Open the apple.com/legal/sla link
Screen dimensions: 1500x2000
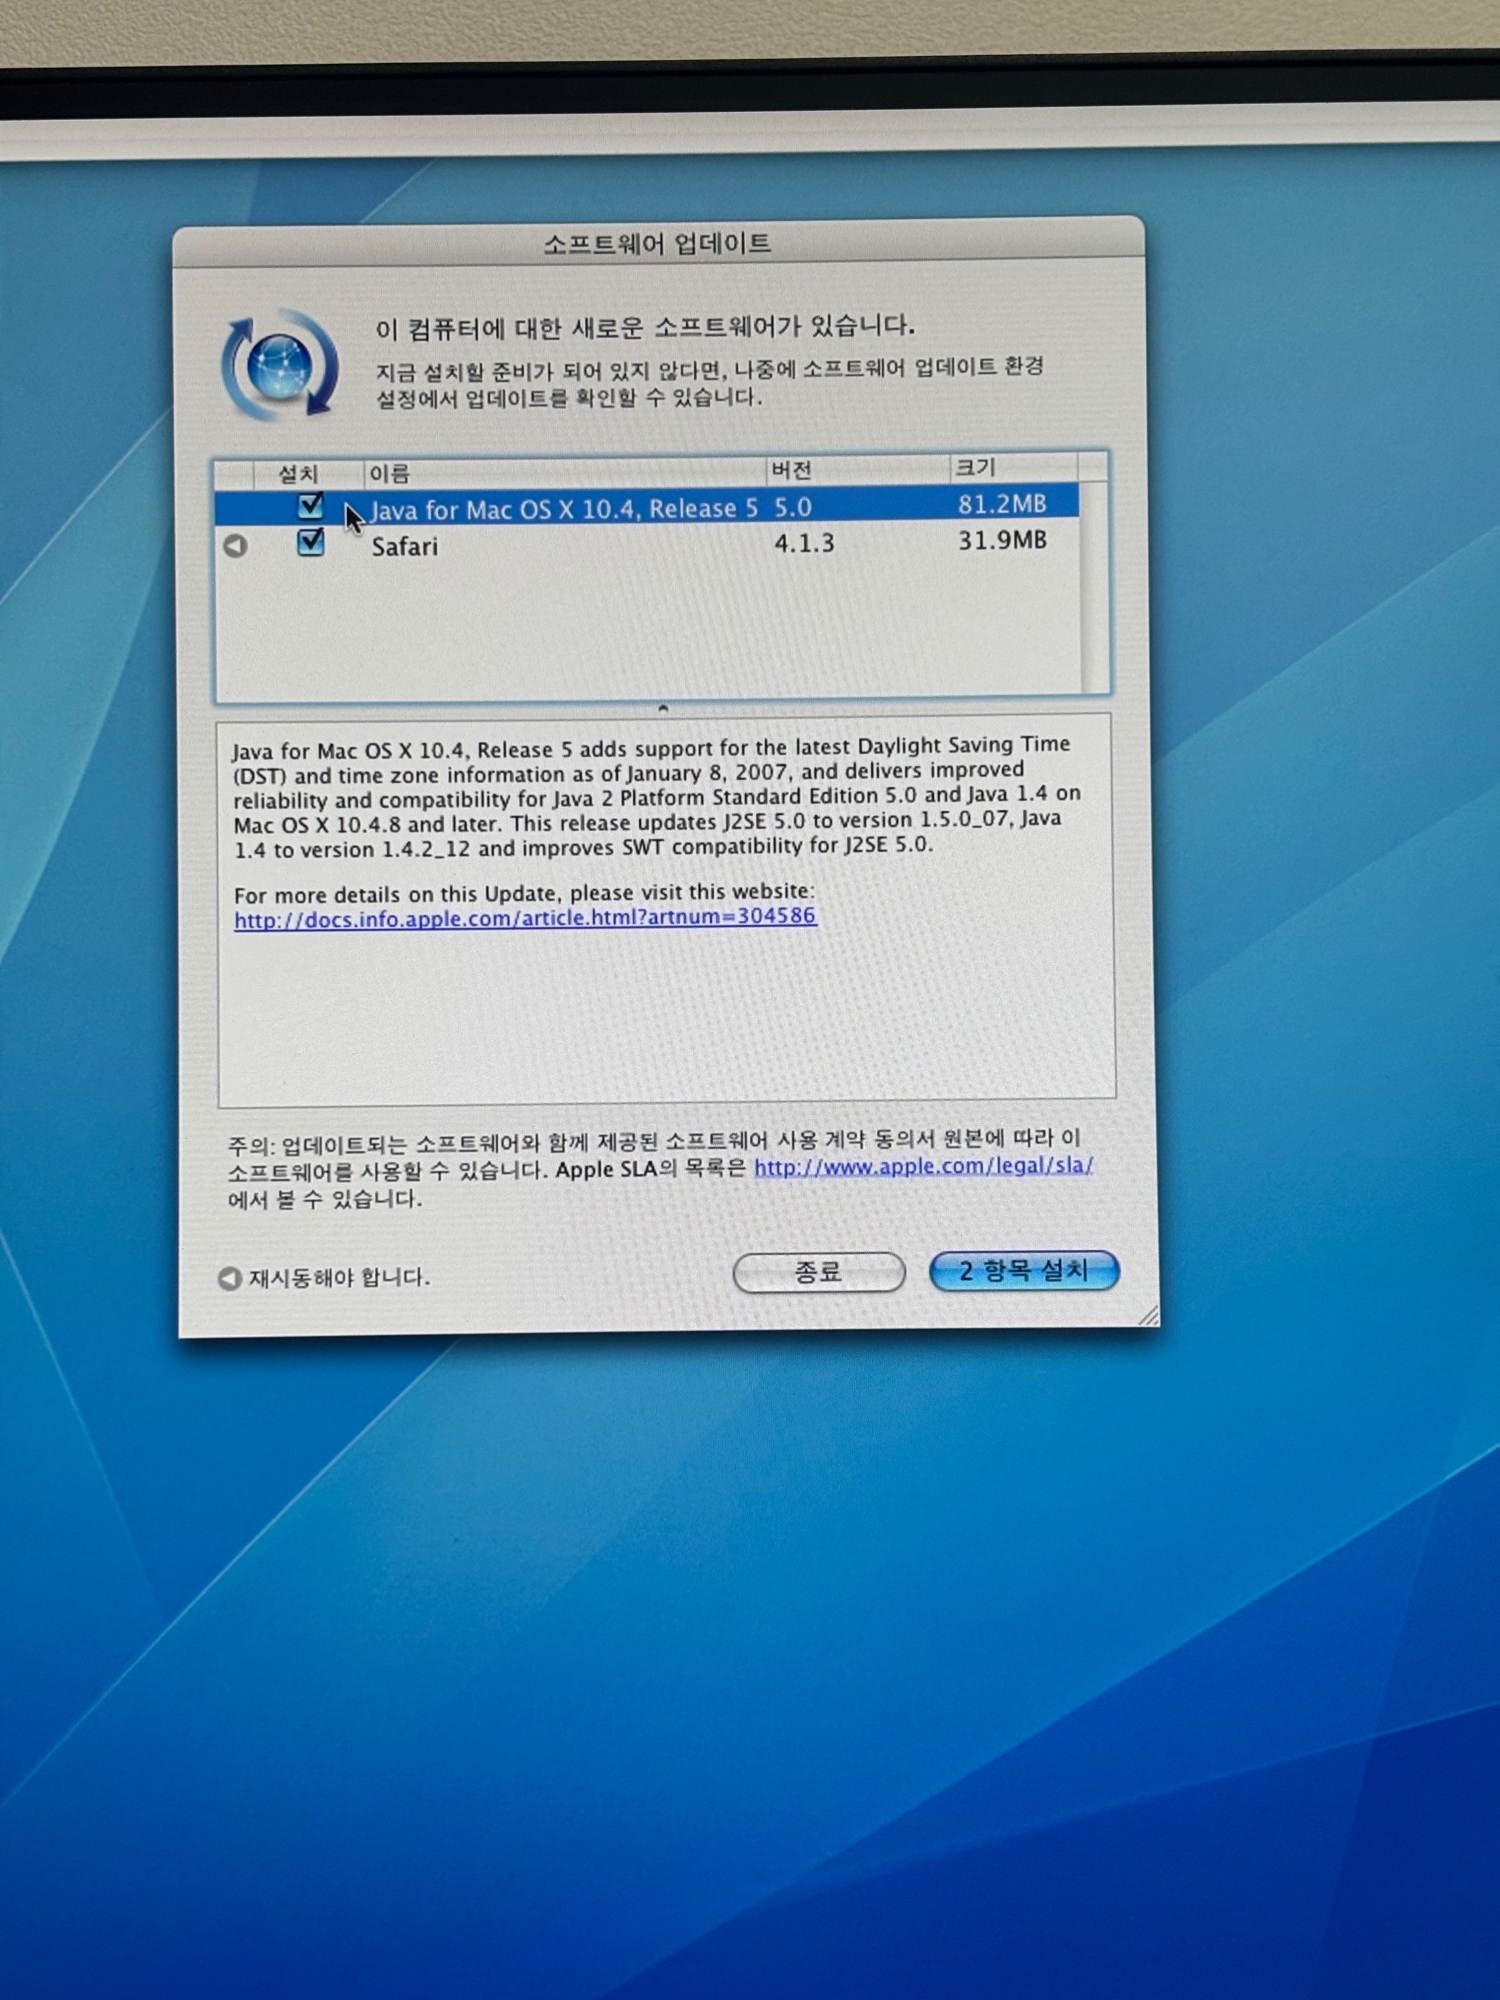pyautogui.click(x=922, y=1167)
